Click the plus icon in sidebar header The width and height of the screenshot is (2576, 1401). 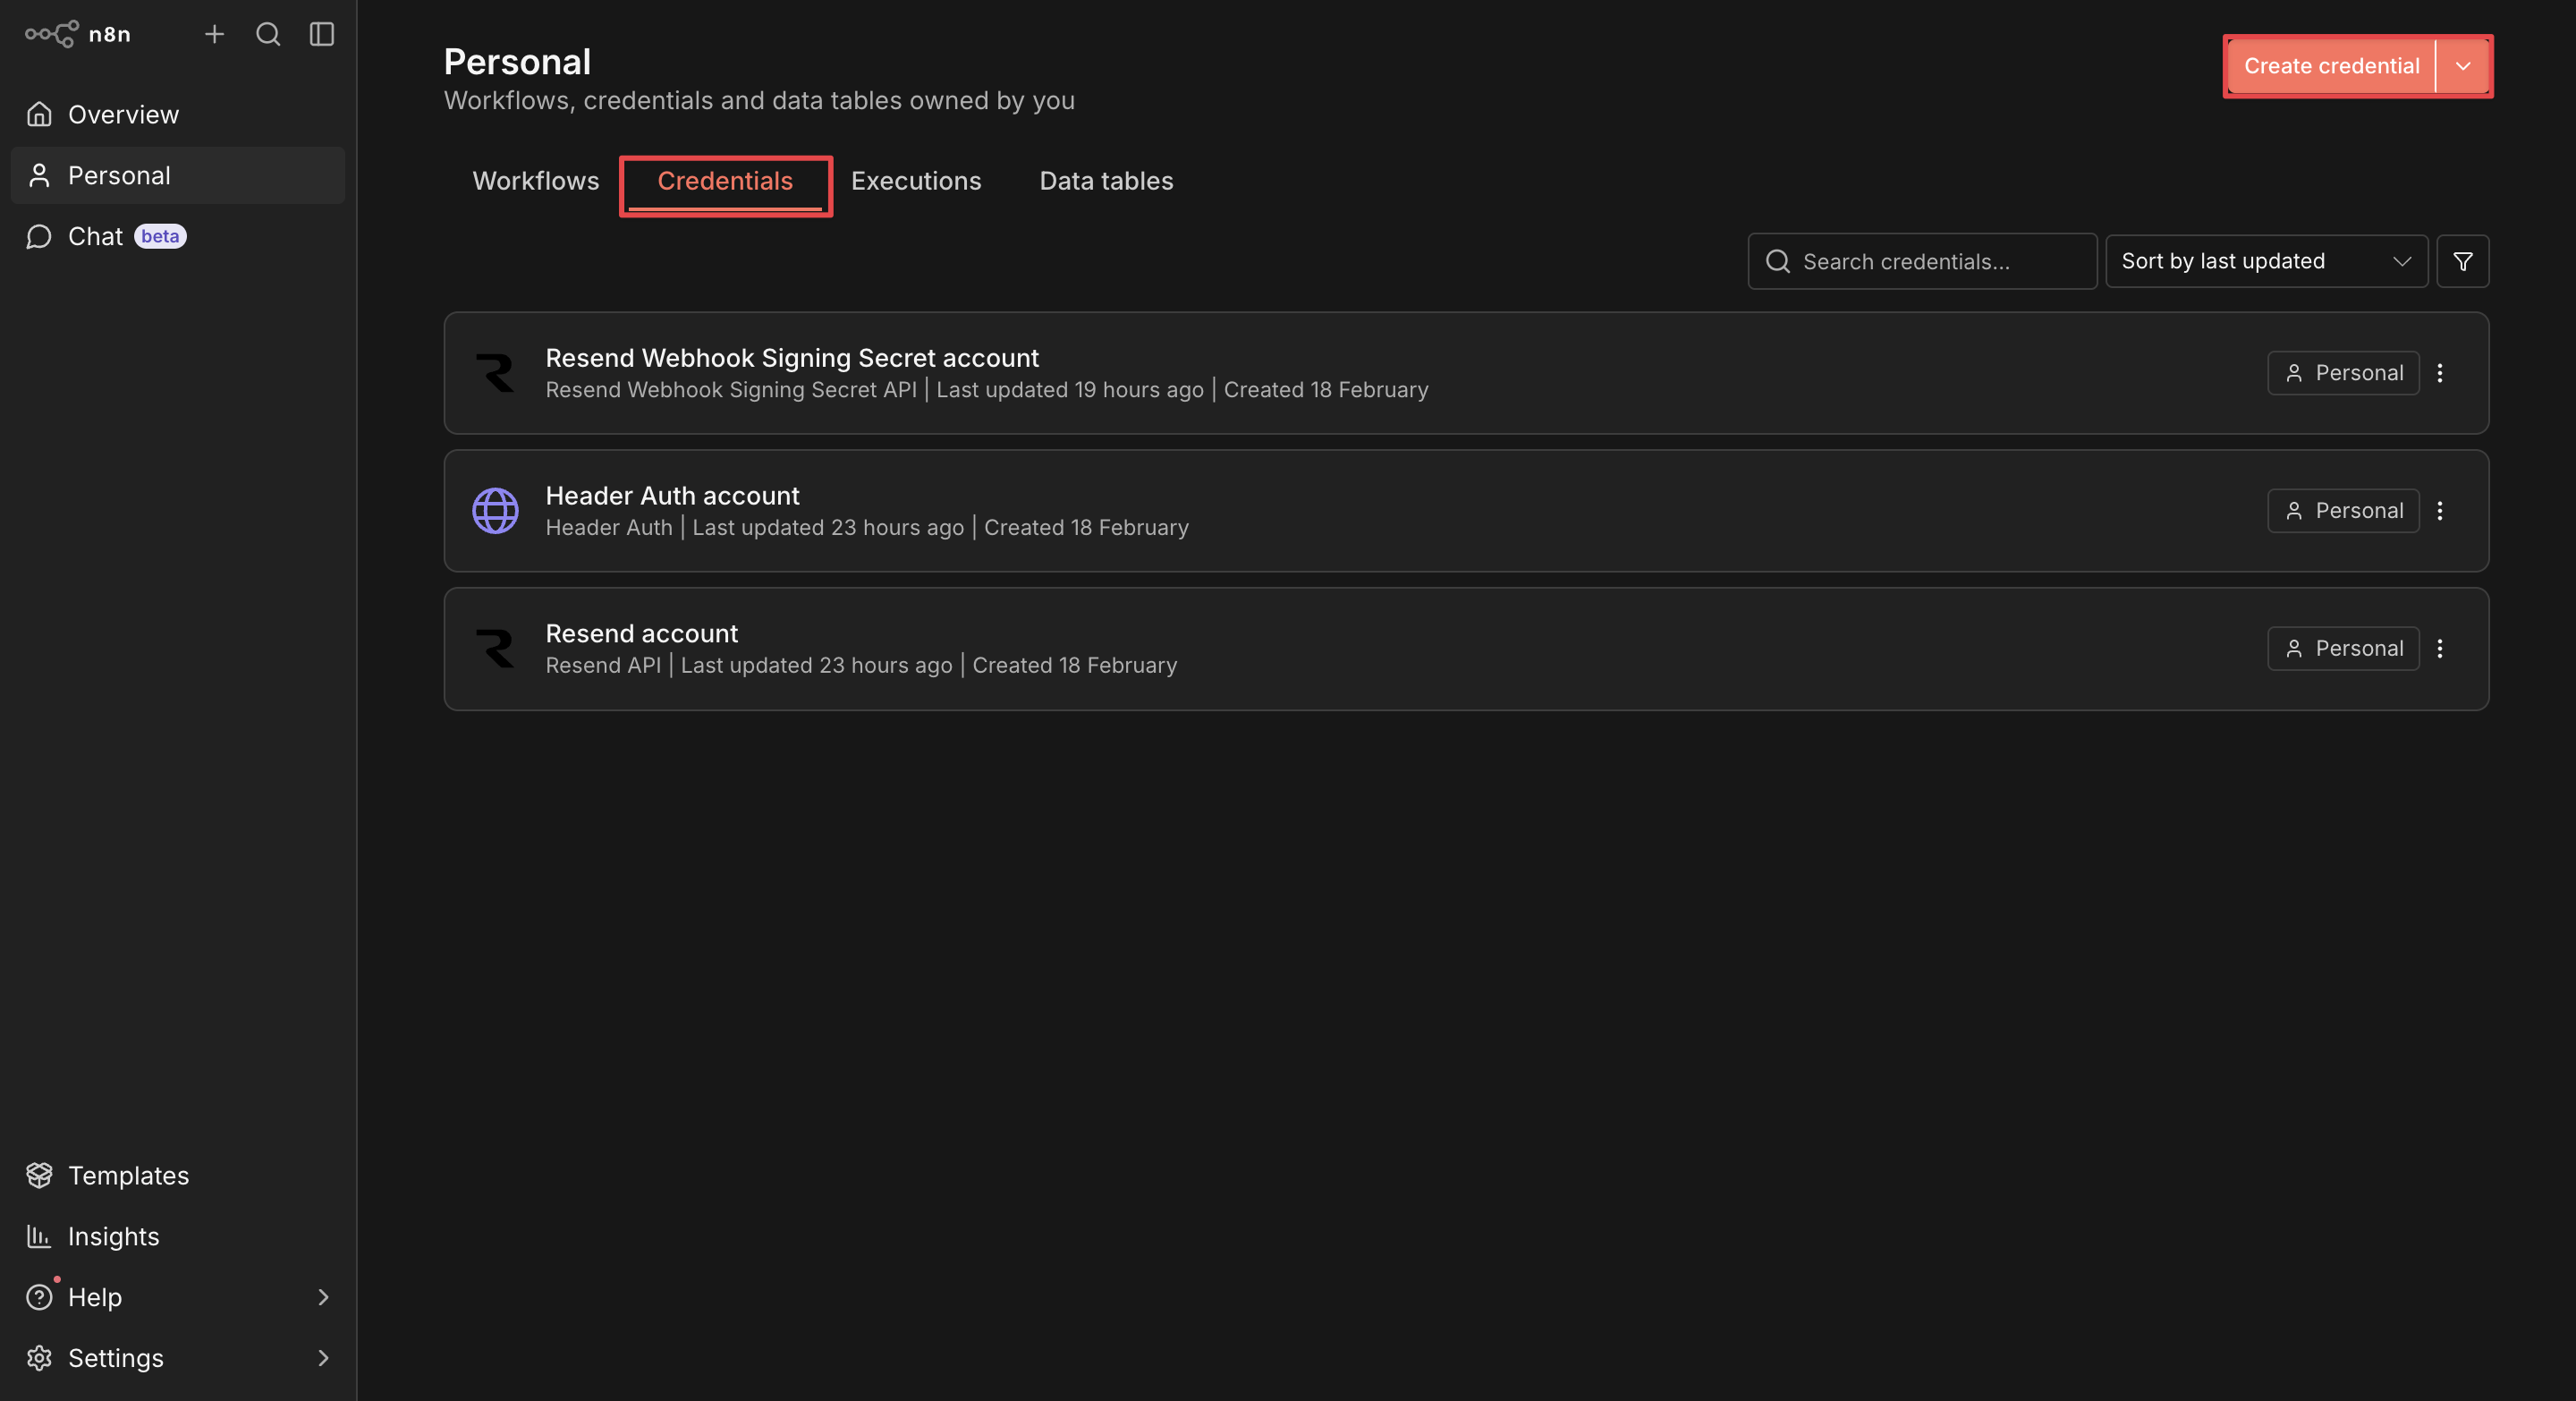pos(214,34)
